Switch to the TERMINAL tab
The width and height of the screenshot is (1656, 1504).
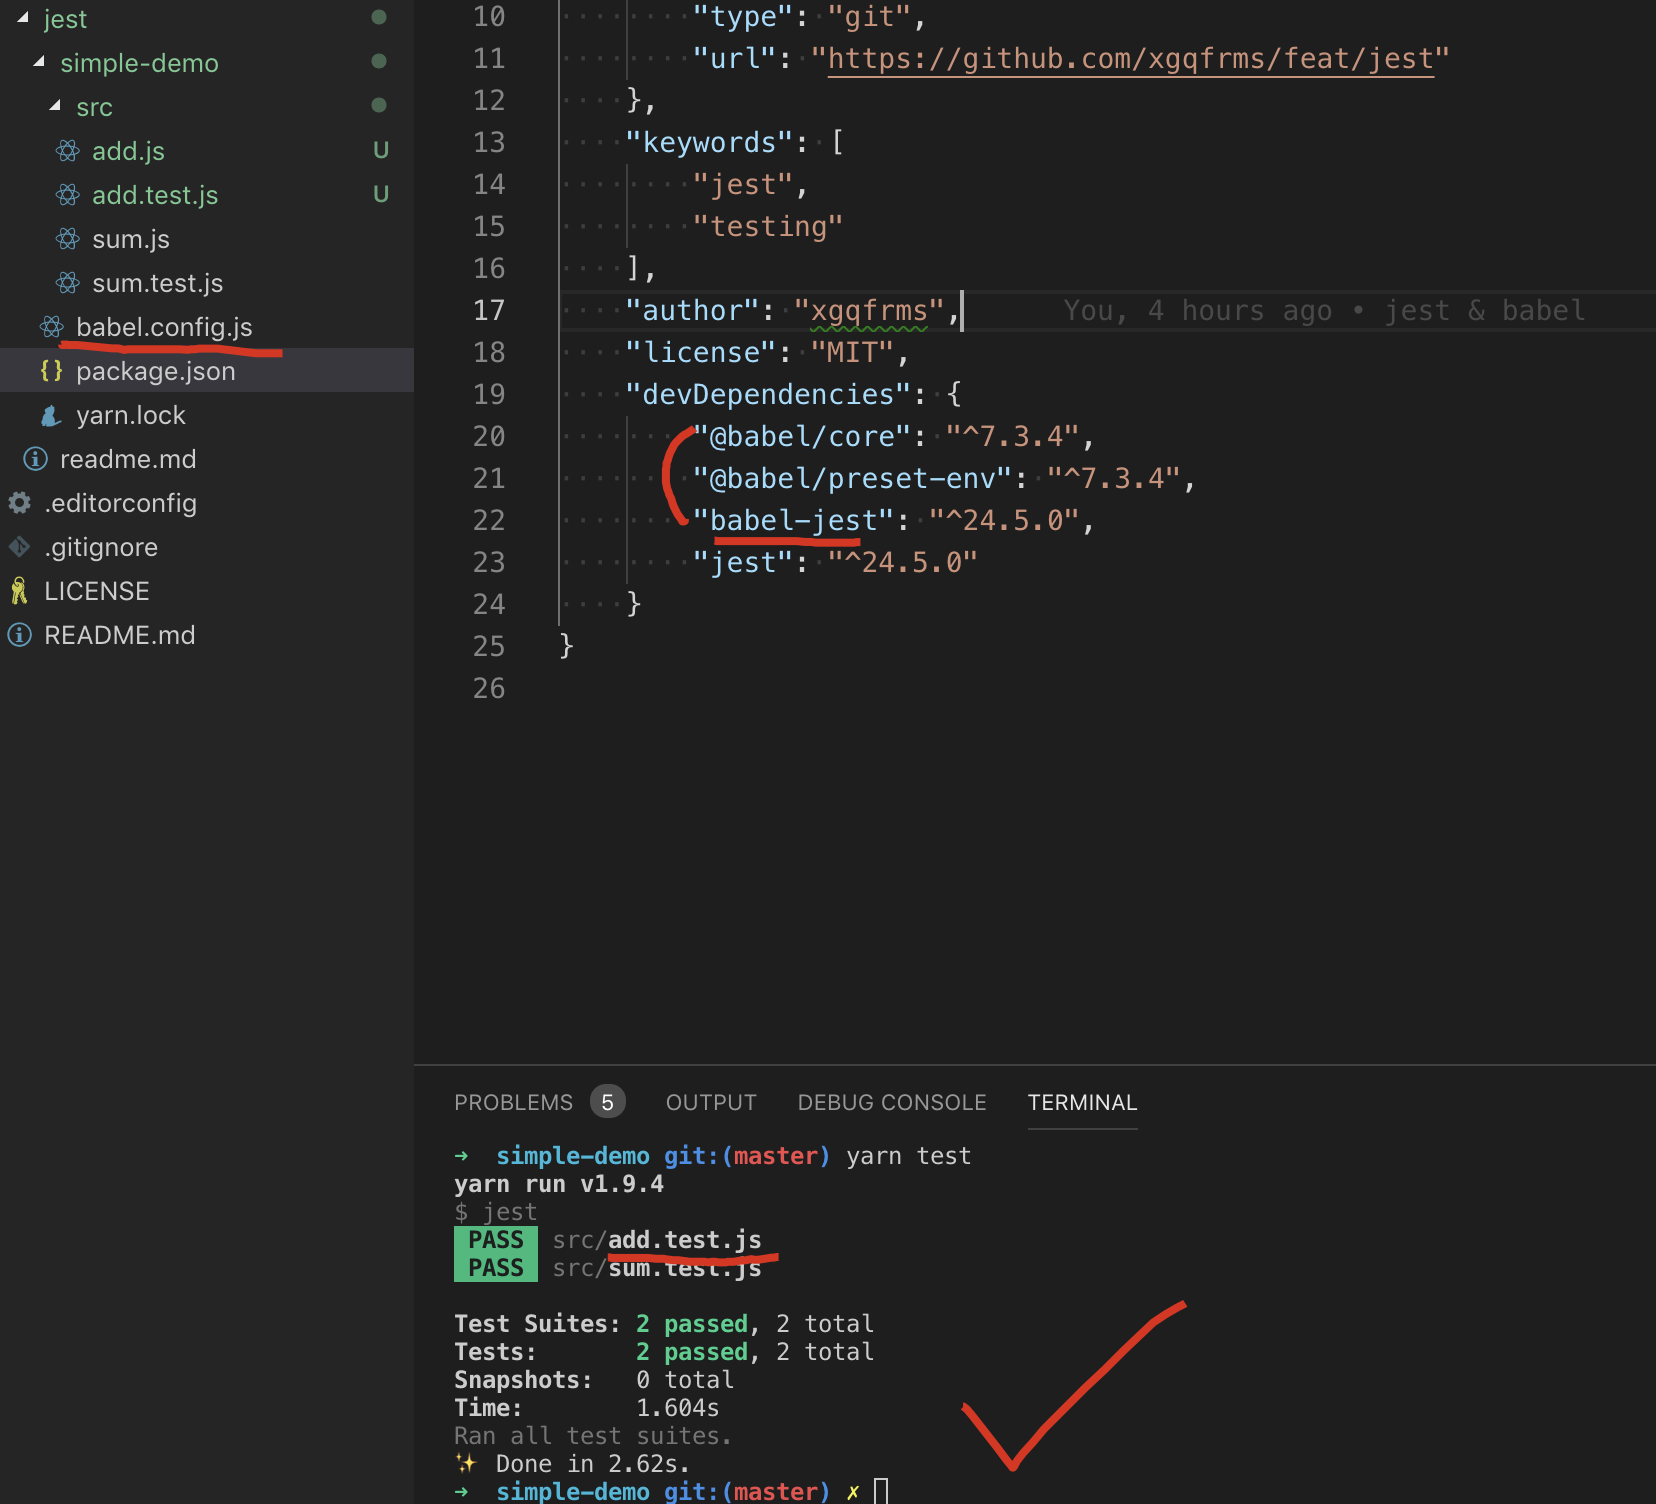click(1082, 1102)
